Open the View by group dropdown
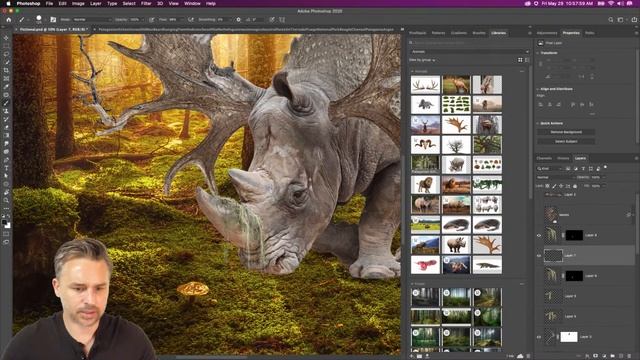 click(x=422, y=60)
